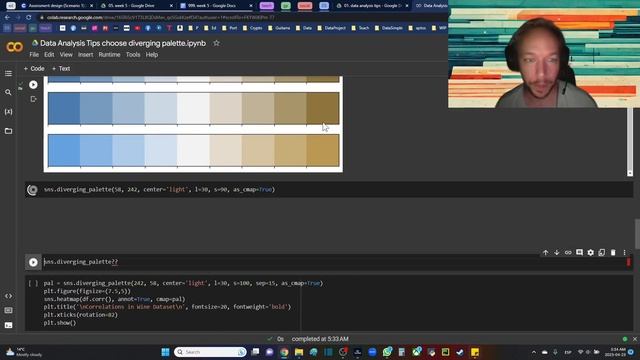
Task: Add a new Code cell
Action: point(34,69)
